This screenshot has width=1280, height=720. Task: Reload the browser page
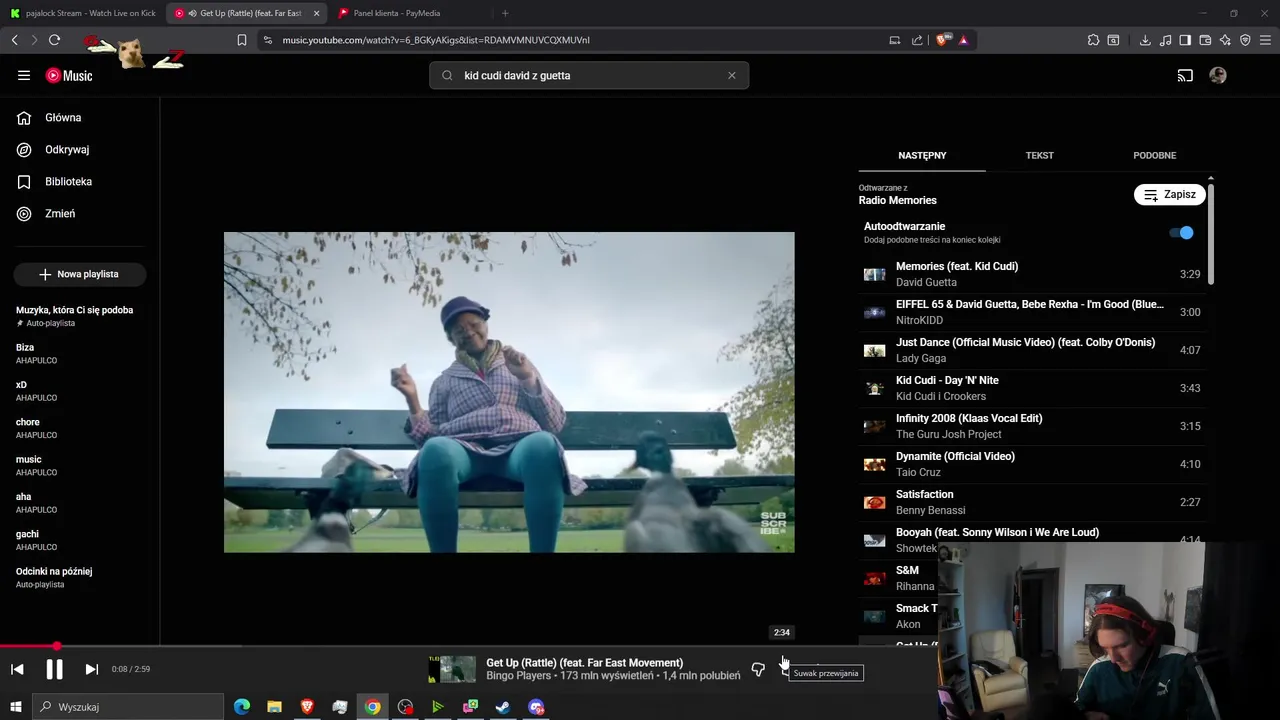click(x=54, y=40)
